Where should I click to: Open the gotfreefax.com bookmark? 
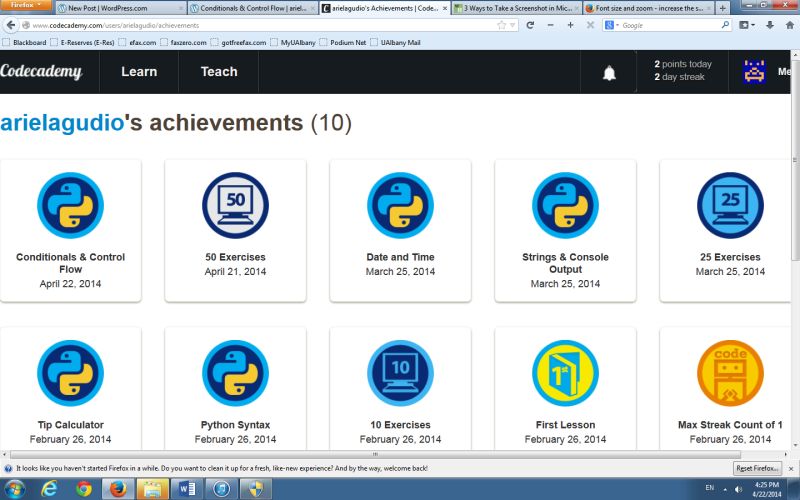click(x=239, y=42)
